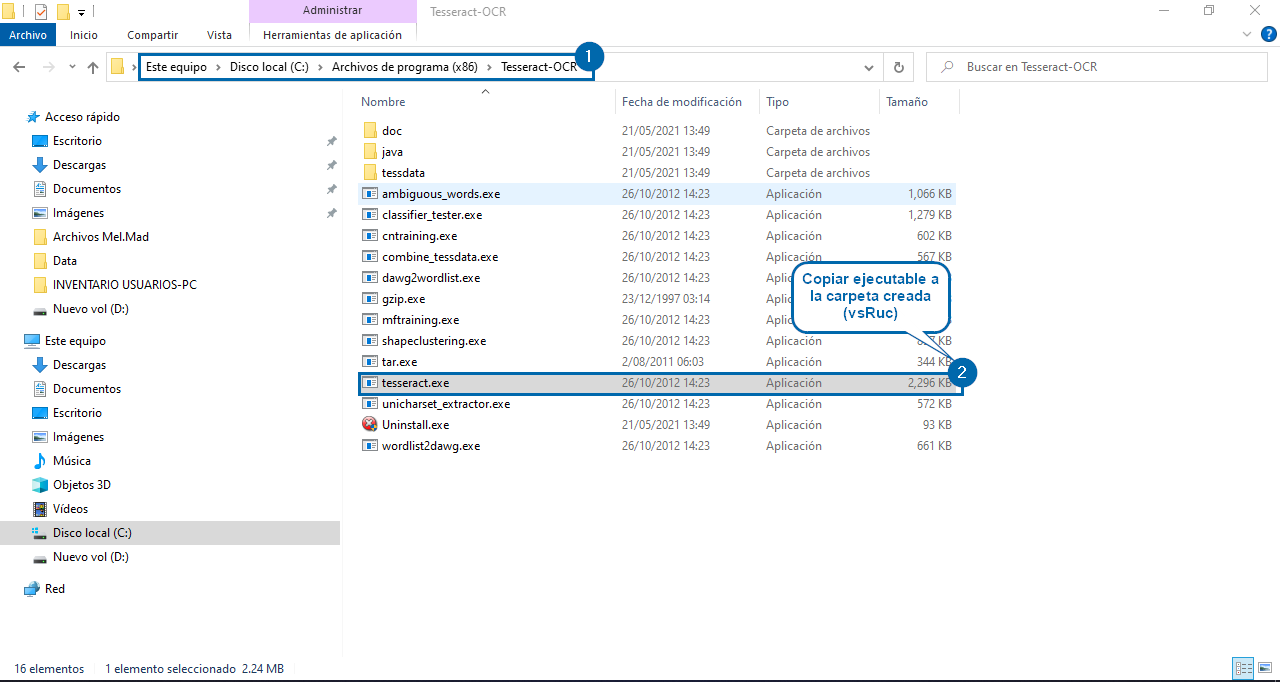
Task: Select the tesseract.exe file
Action: (x=659, y=383)
